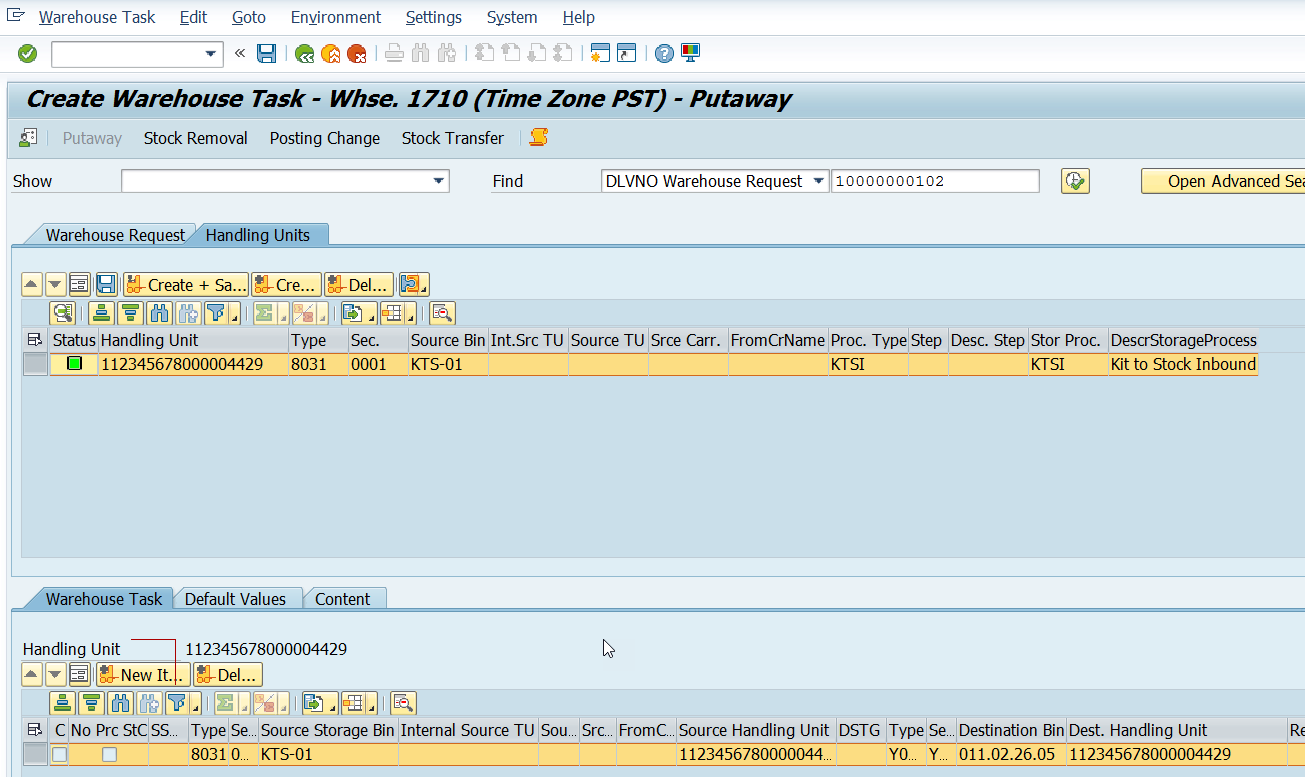Toggle the C checkbox in the warehouse task row
The image size is (1305, 777).
click(60, 755)
